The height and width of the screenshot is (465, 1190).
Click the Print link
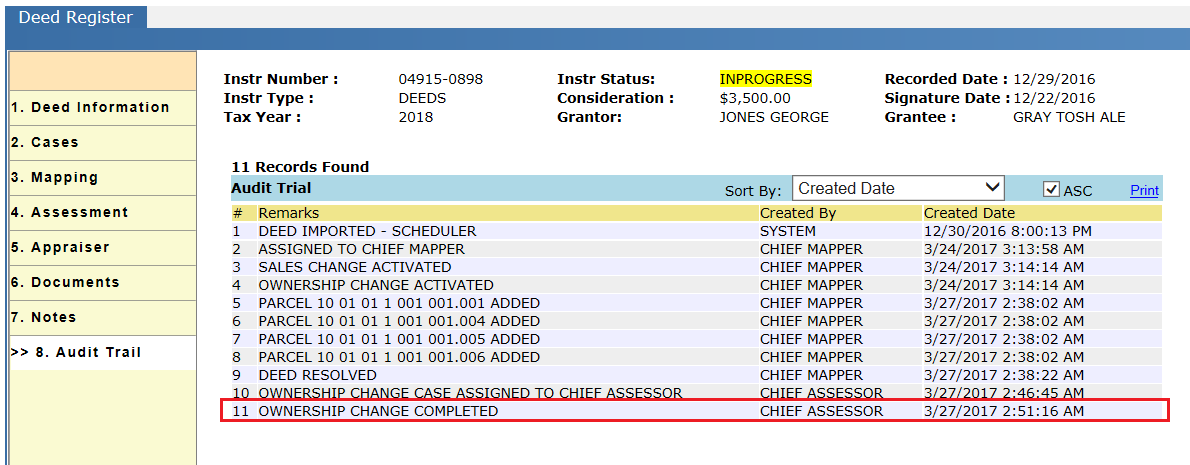point(1144,190)
